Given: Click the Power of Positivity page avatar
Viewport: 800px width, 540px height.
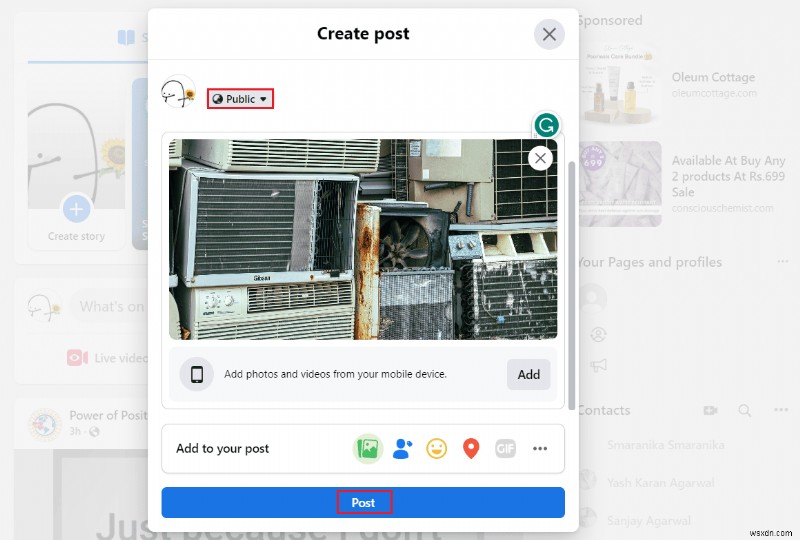Looking at the screenshot, I should (x=44, y=424).
